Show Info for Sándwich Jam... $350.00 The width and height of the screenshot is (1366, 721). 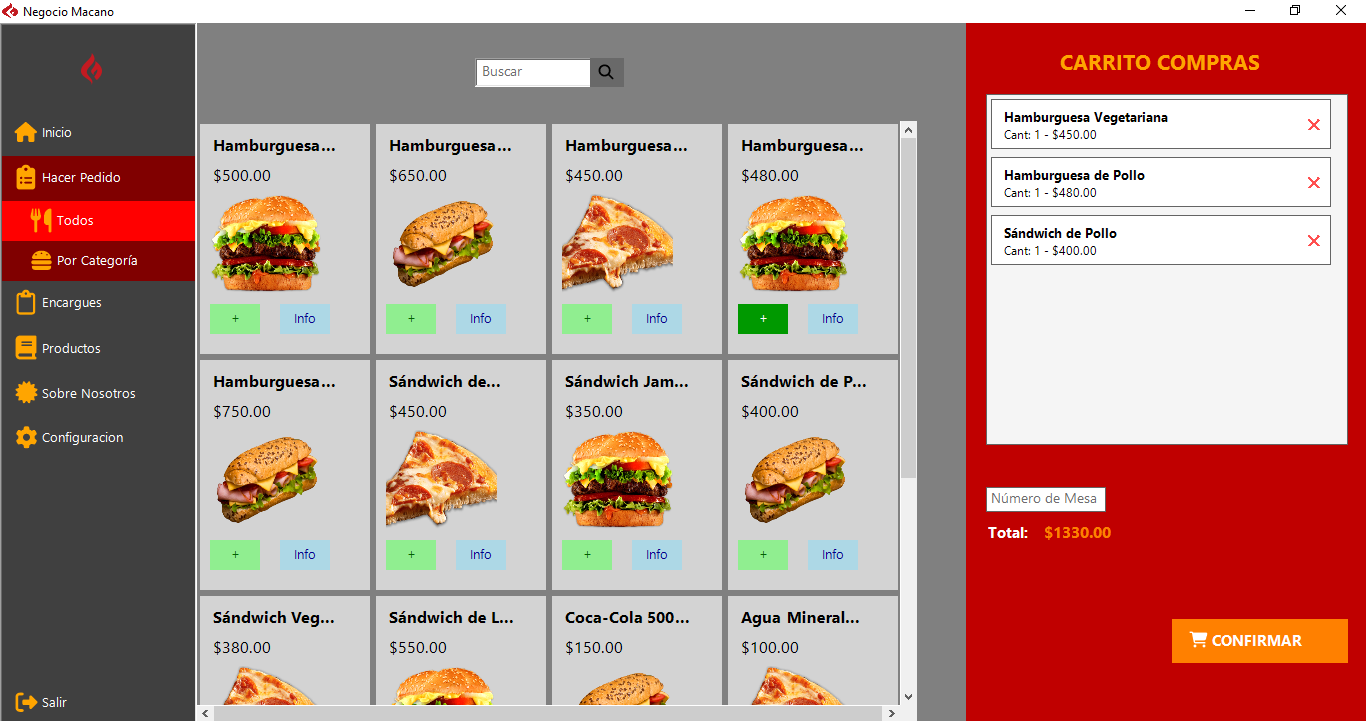(x=657, y=555)
